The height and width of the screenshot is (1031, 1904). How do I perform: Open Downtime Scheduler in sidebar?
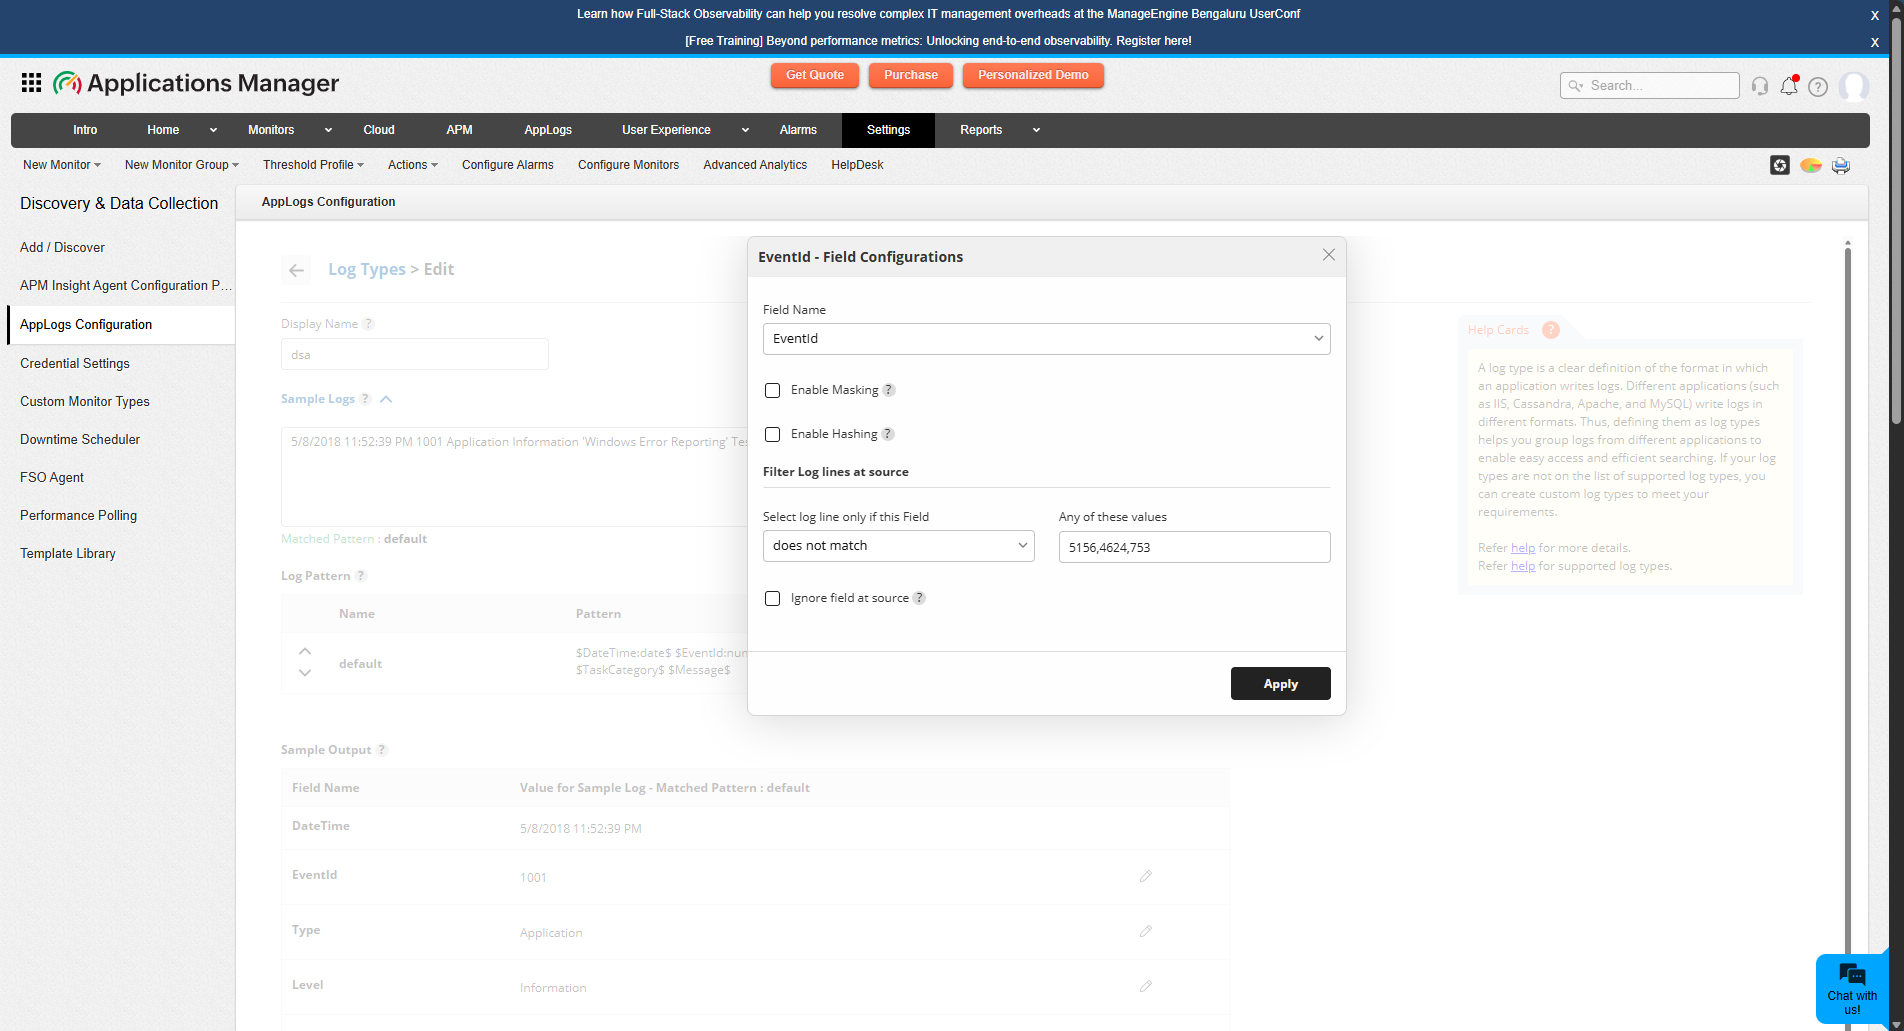click(x=80, y=439)
